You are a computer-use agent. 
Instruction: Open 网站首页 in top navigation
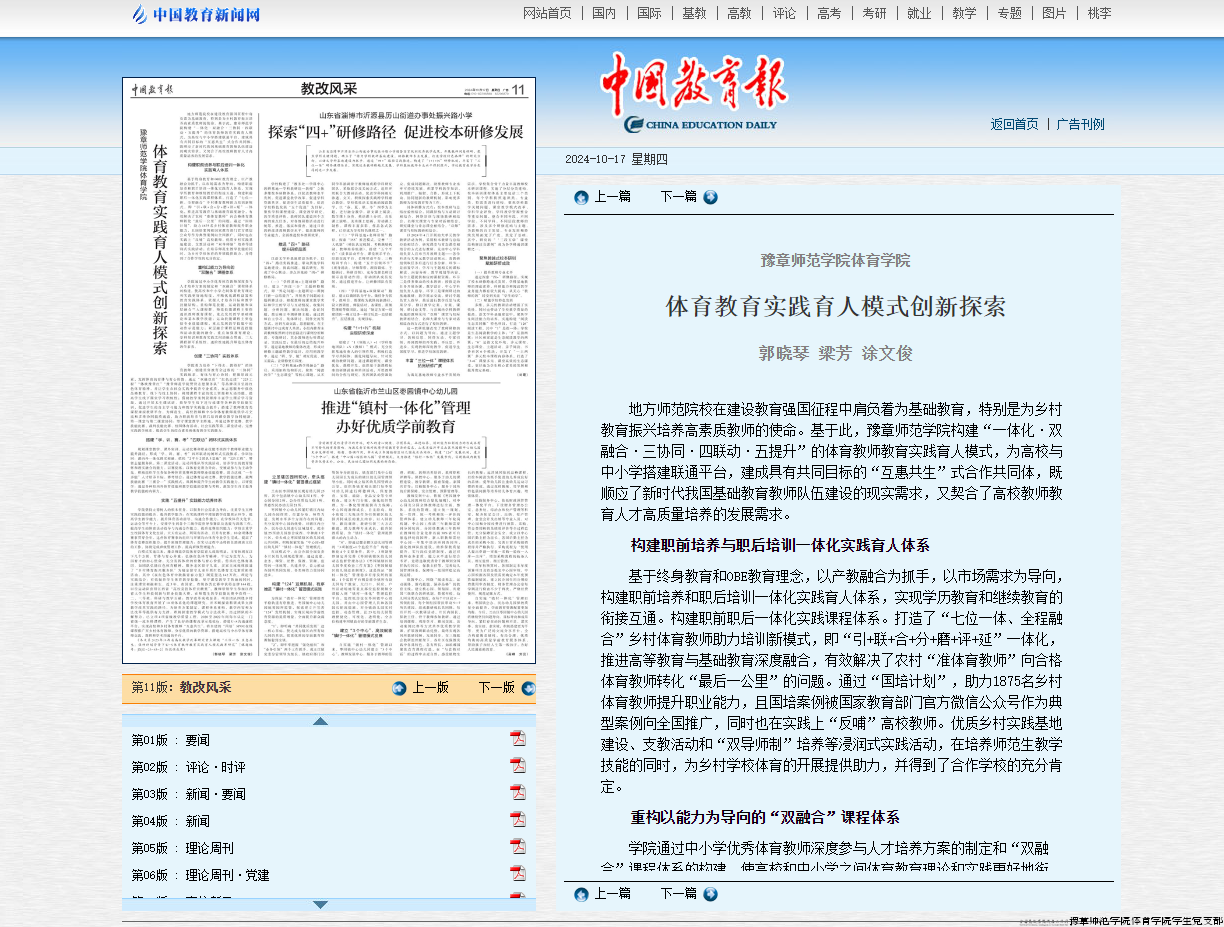tap(548, 13)
